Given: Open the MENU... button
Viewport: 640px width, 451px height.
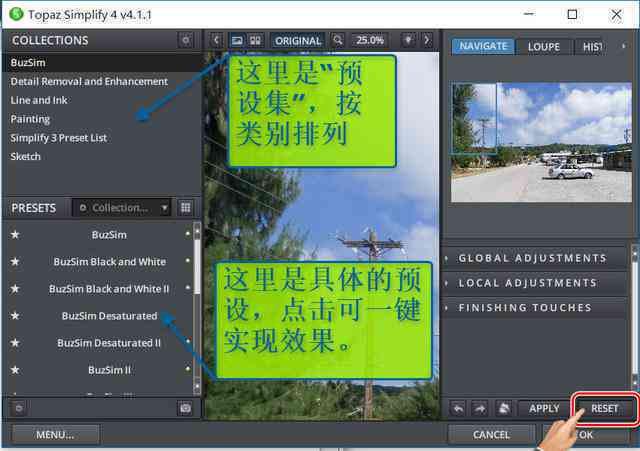Looking at the screenshot, I should click(55, 435).
